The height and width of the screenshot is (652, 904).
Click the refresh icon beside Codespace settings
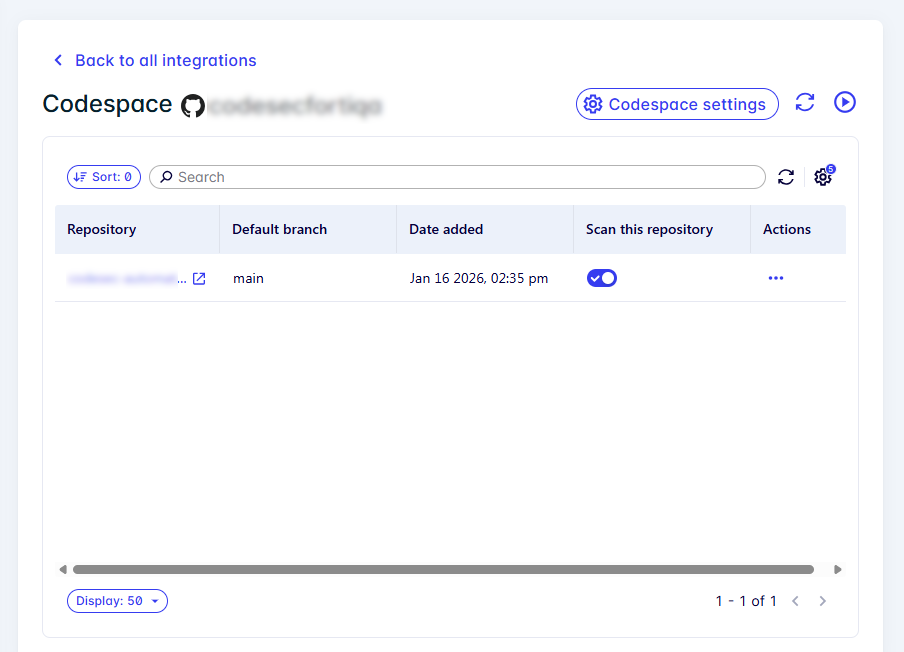(x=805, y=103)
